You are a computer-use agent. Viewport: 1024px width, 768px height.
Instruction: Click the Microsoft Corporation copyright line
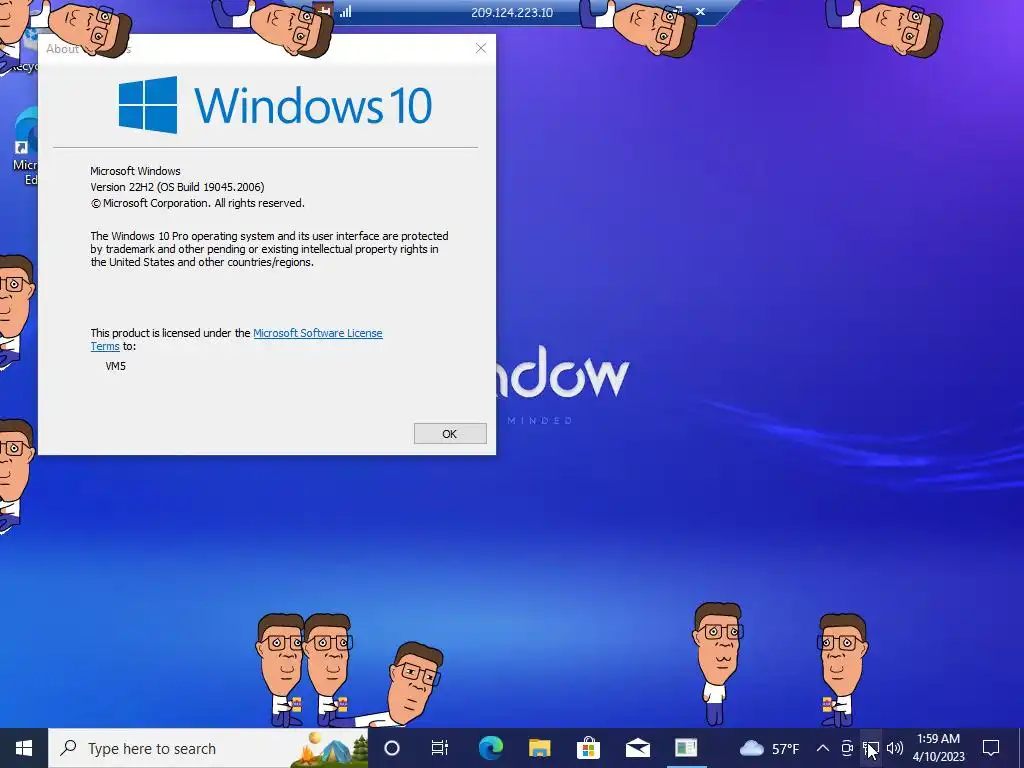coord(197,203)
